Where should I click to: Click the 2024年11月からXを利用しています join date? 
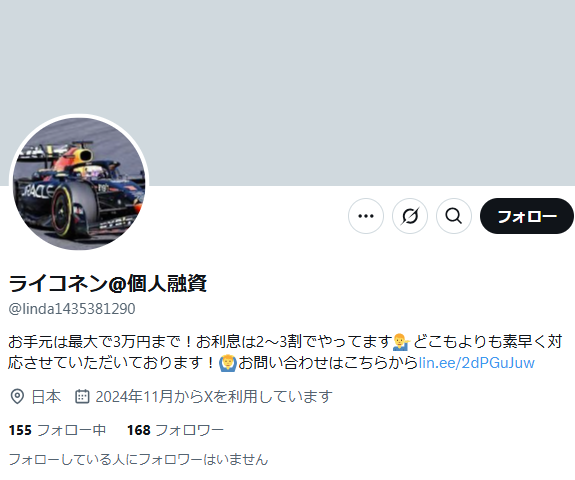point(214,397)
